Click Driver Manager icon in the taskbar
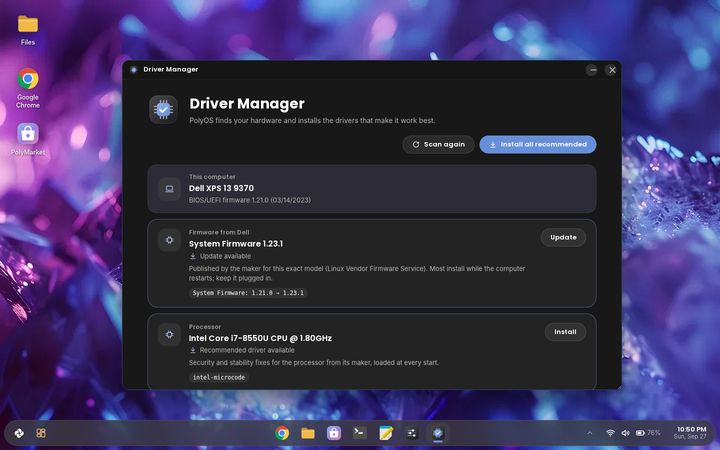This screenshot has width=720, height=450. pos(438,433)
